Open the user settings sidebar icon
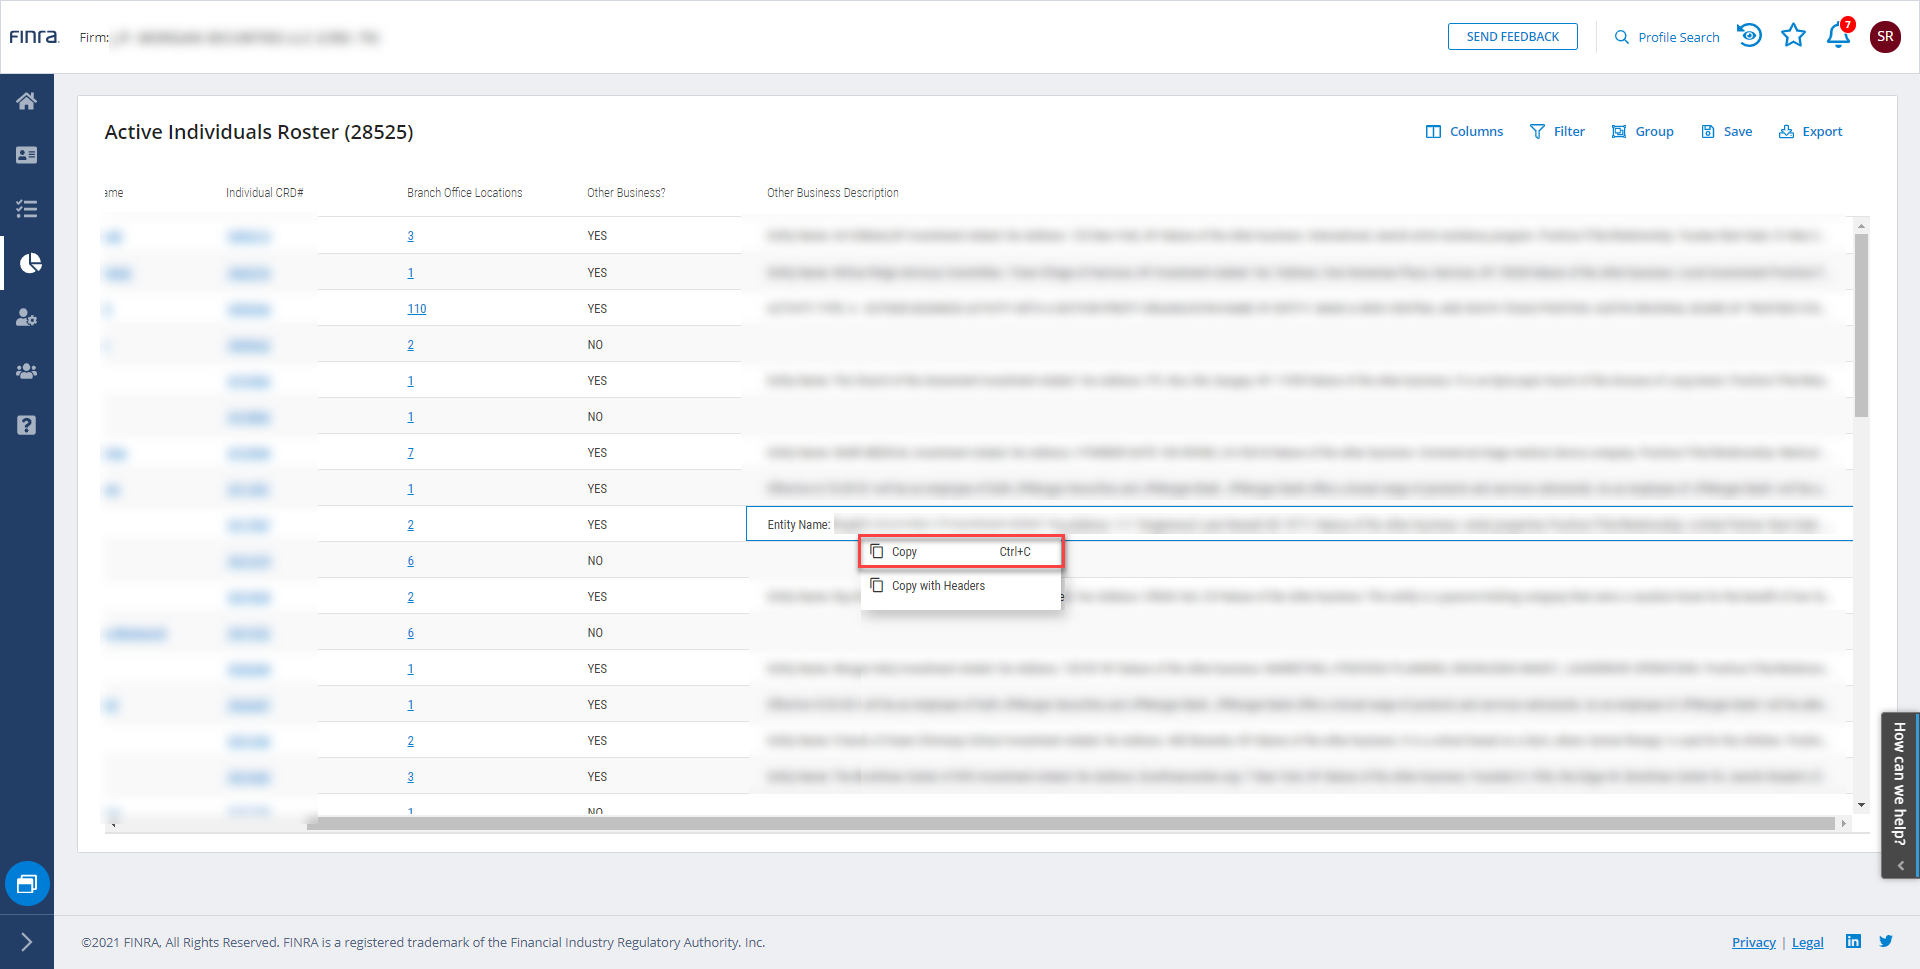Screen dimensions: 1920x969 tap(27, 317)
